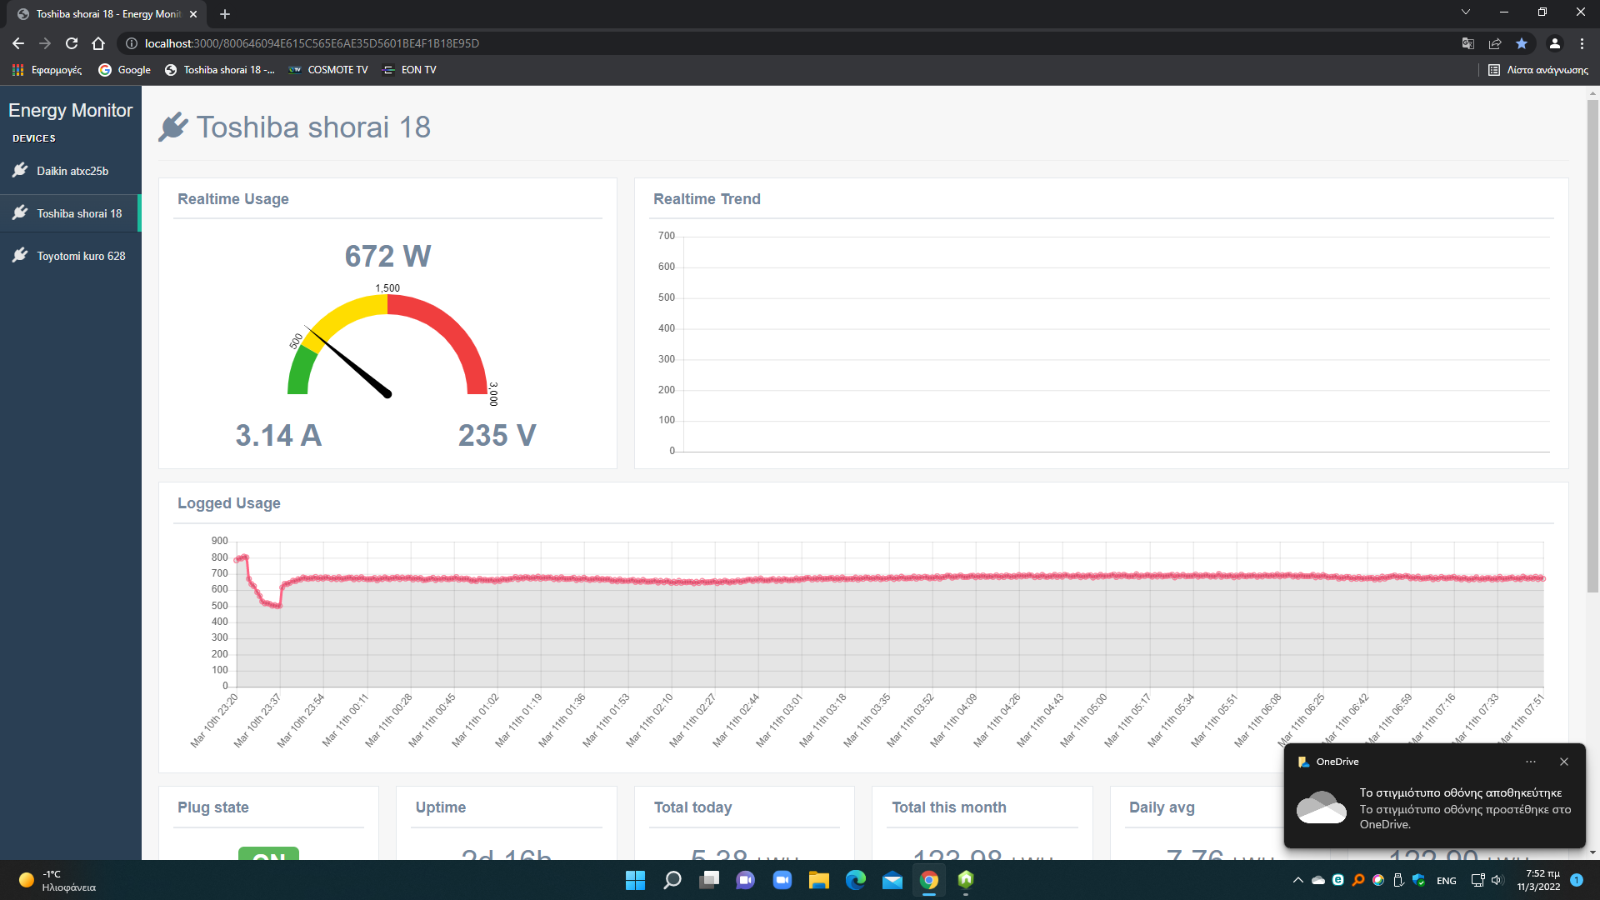Open Windows taskbar search
1600x900 pixels.
point(672,880)
